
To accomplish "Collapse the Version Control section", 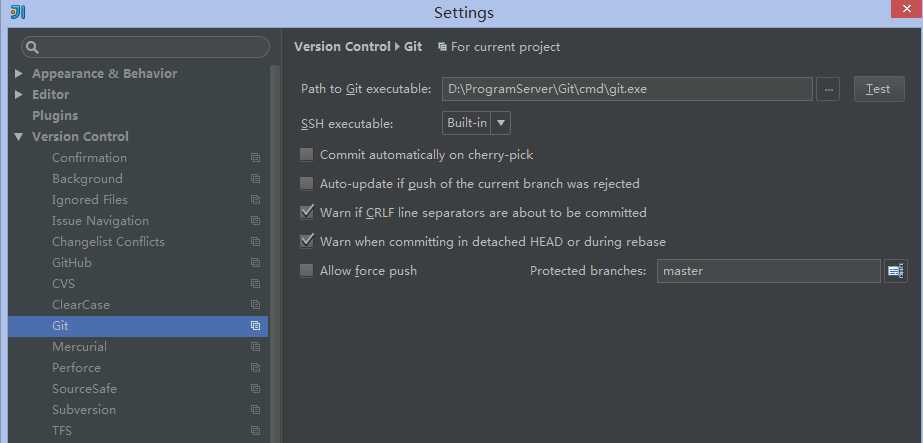I will tap(19, 137).
